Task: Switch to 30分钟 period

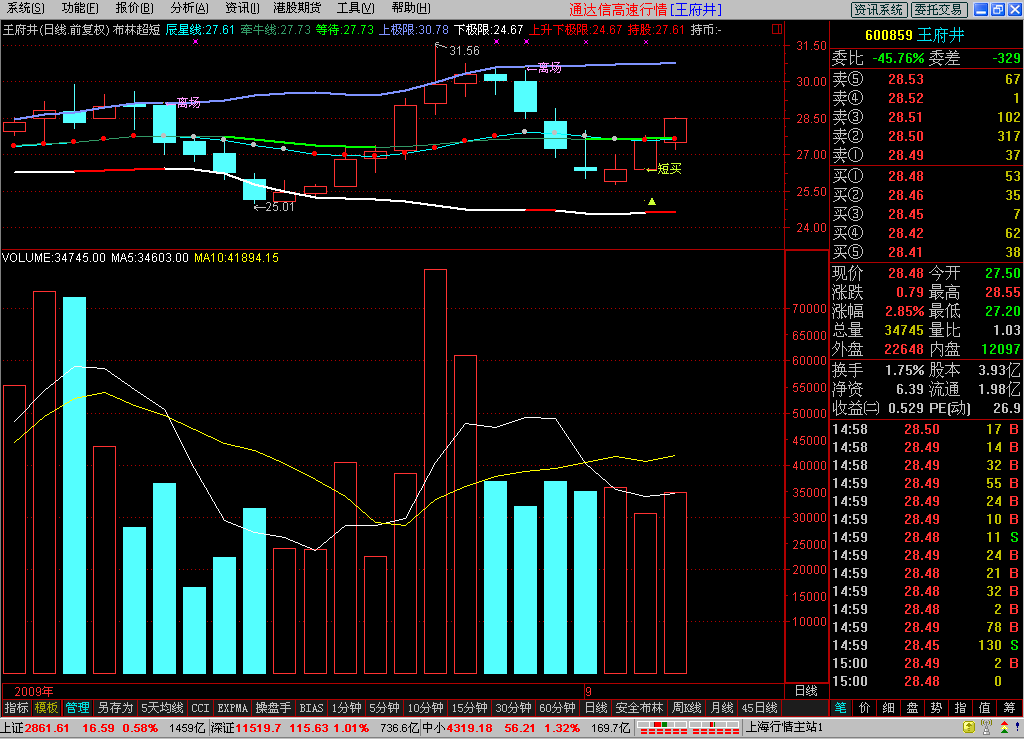Action: click(x=513, y=708)
